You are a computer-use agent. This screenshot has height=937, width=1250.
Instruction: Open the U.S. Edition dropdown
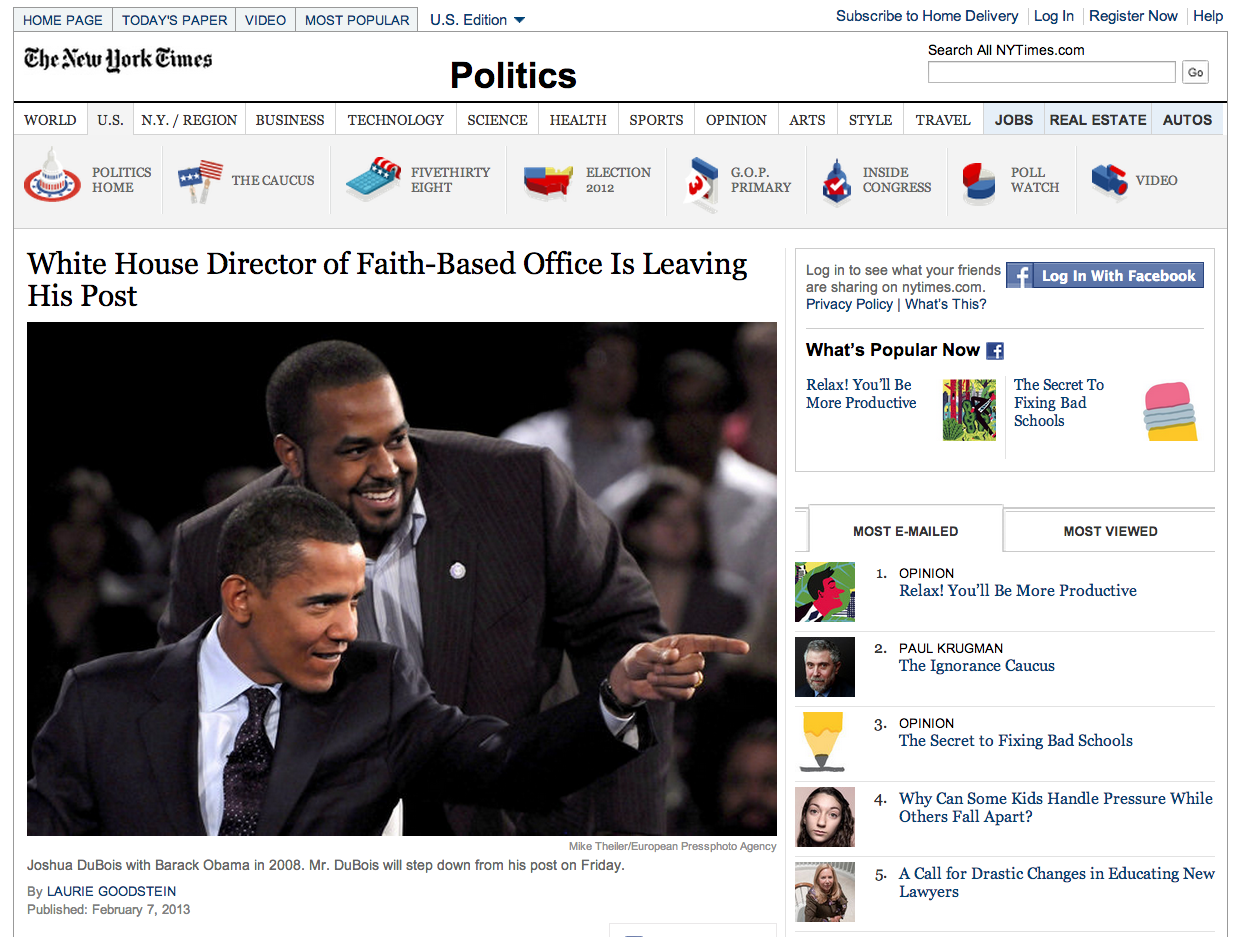pos(477,20)
